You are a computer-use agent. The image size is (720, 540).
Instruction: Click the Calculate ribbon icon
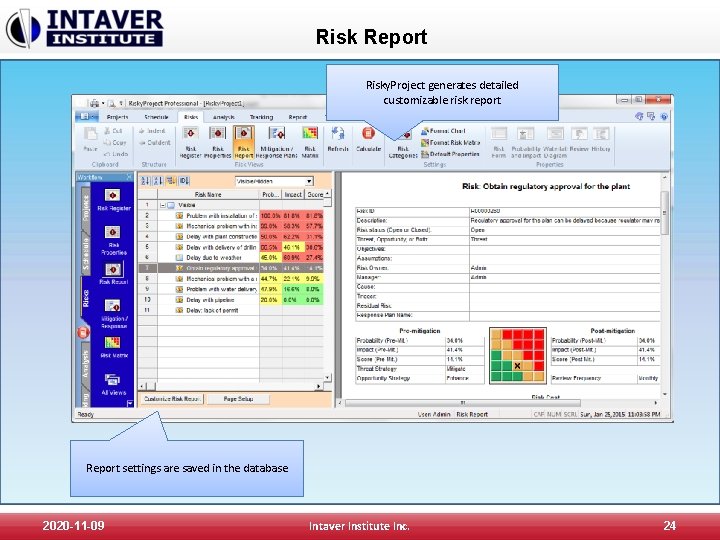368,140
